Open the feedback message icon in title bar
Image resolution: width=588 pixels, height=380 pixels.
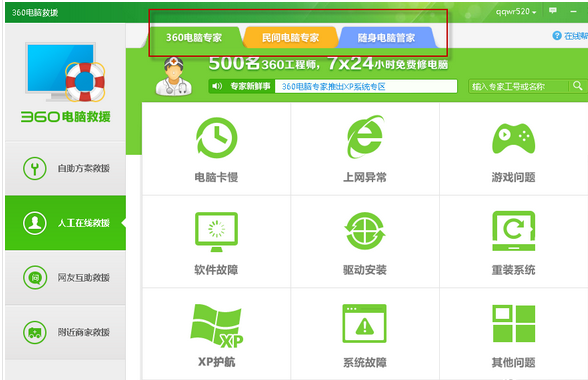(x=553, y=11)
